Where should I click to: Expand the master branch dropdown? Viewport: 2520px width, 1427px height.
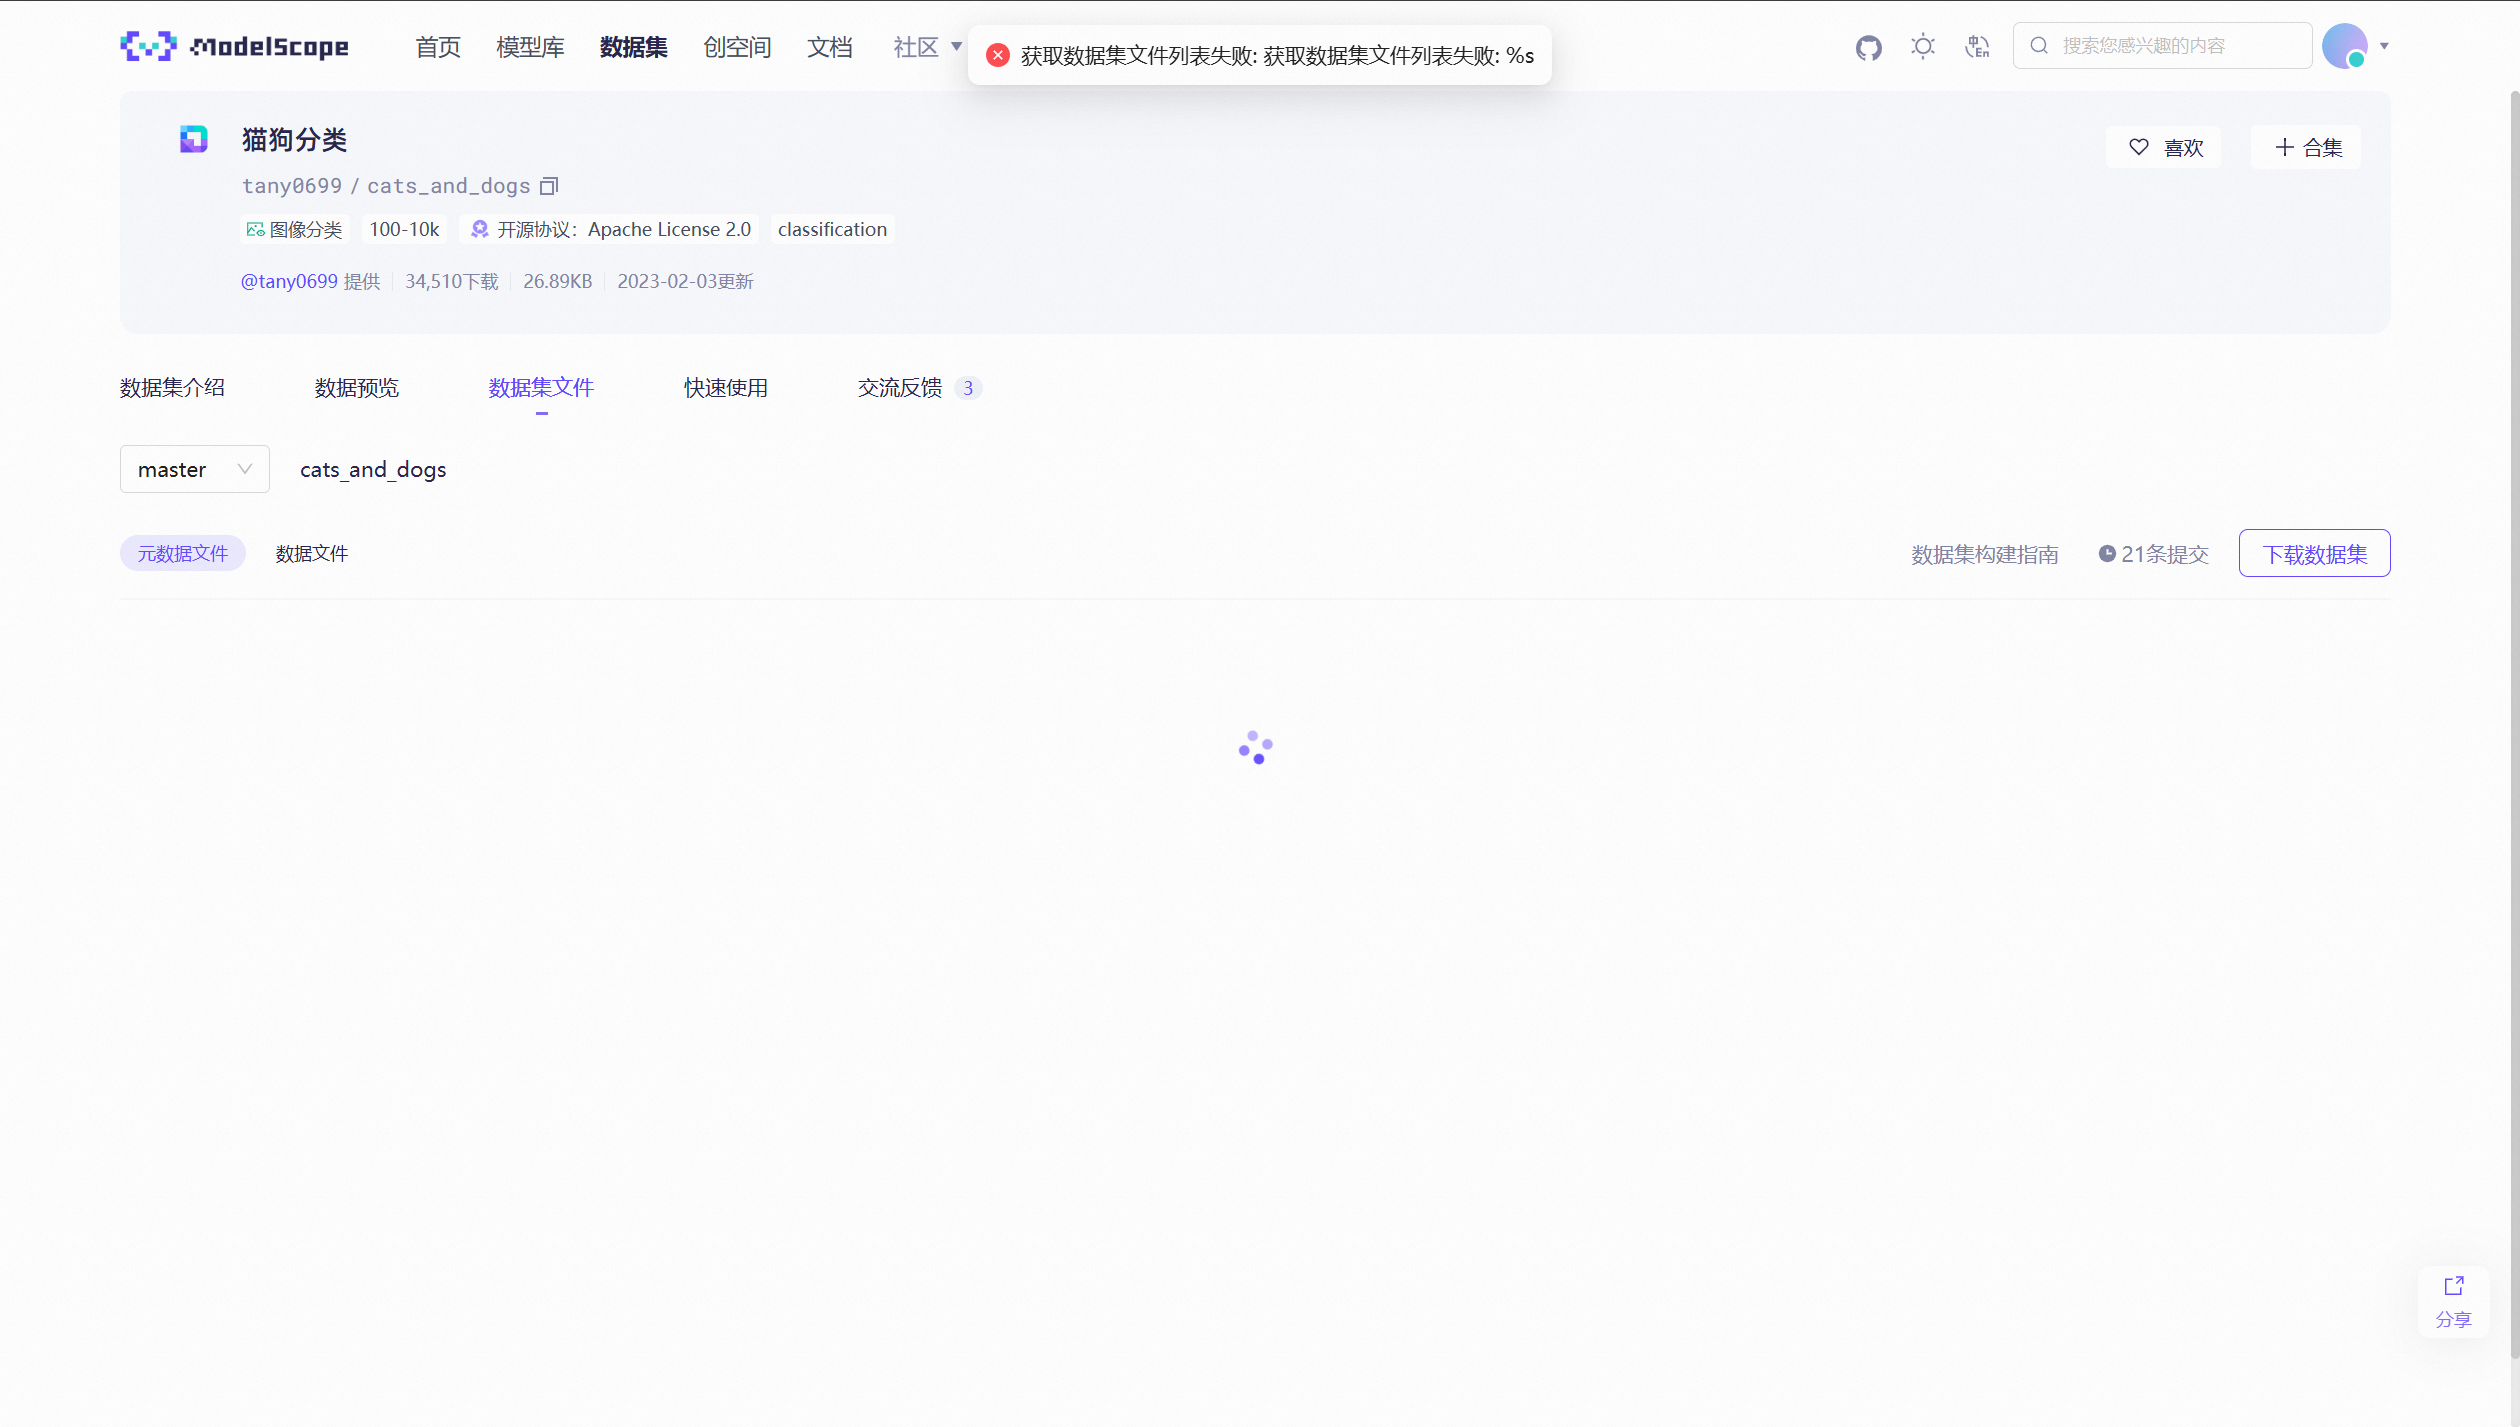194,469
